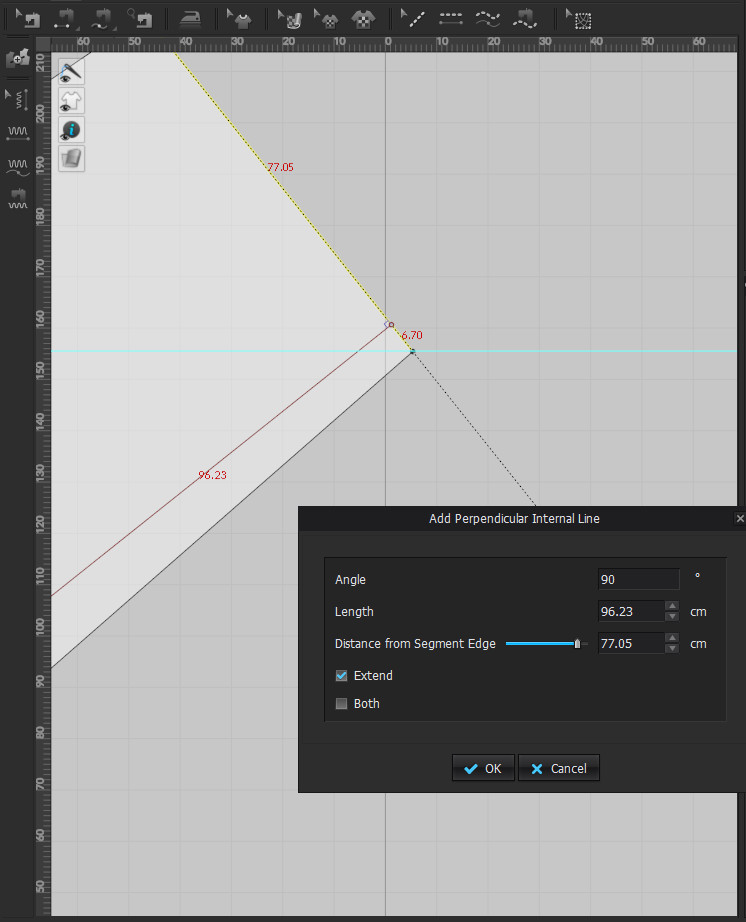This screenshot has width=746, height=922.
Task: Toggle sewing line visibility eye icon
Action: (71, 70)
